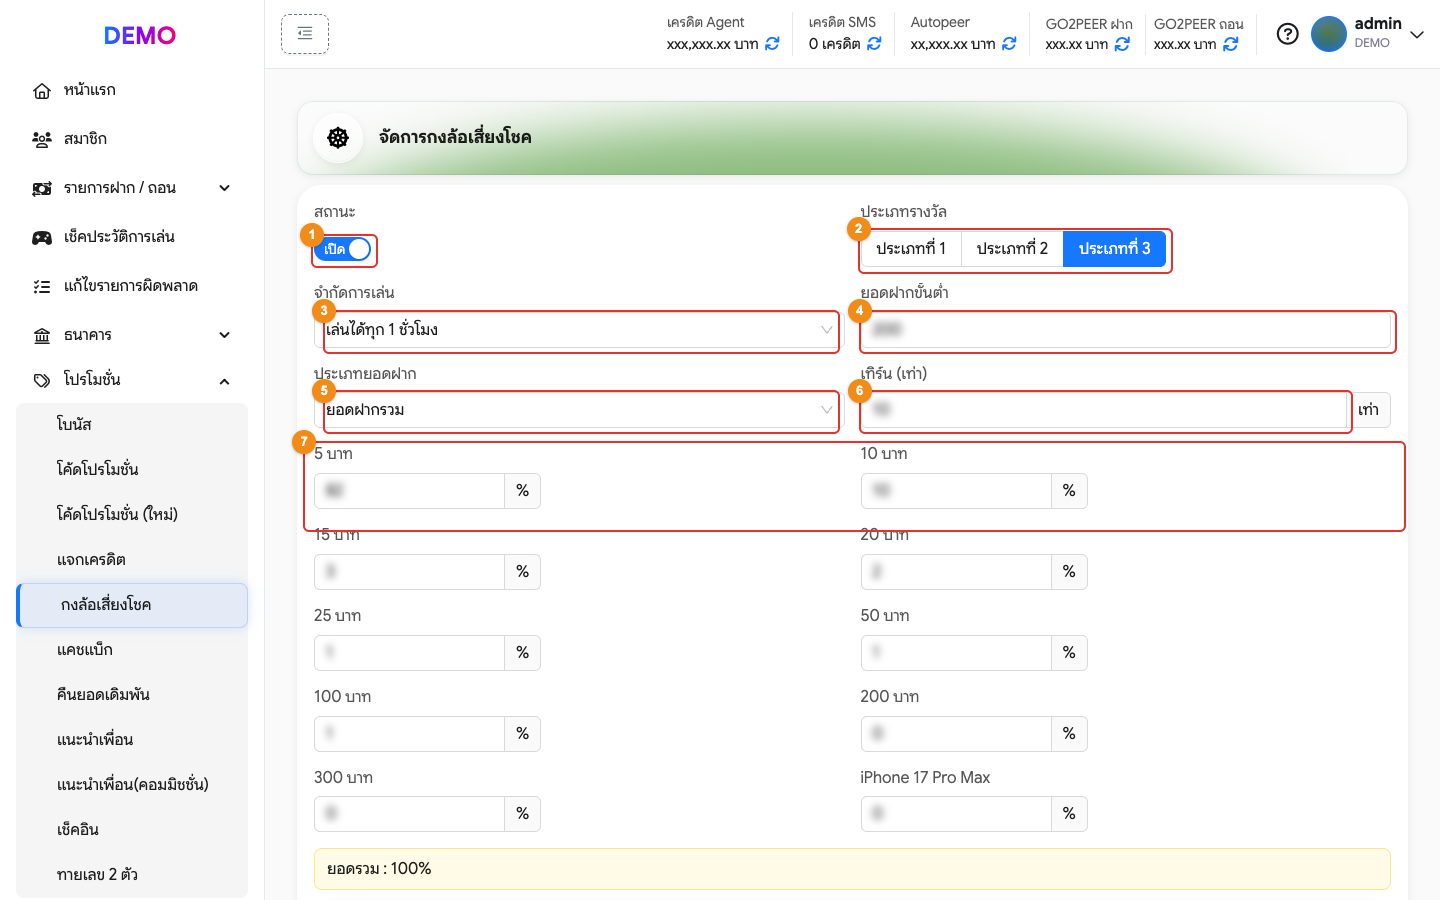Click the 5 บาท percentage field
This screenshot has height=900, width=1440.
click(x=409, y=491)
